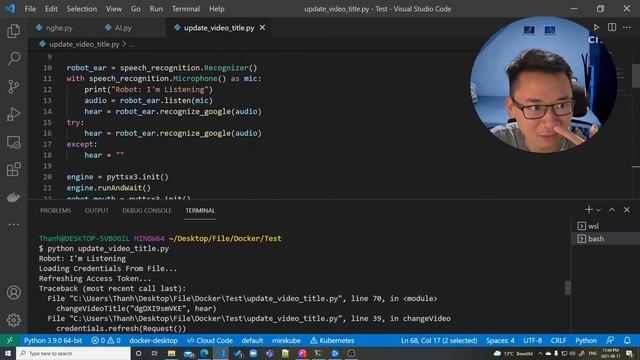Open the Go menu

(x=136, y=9)
